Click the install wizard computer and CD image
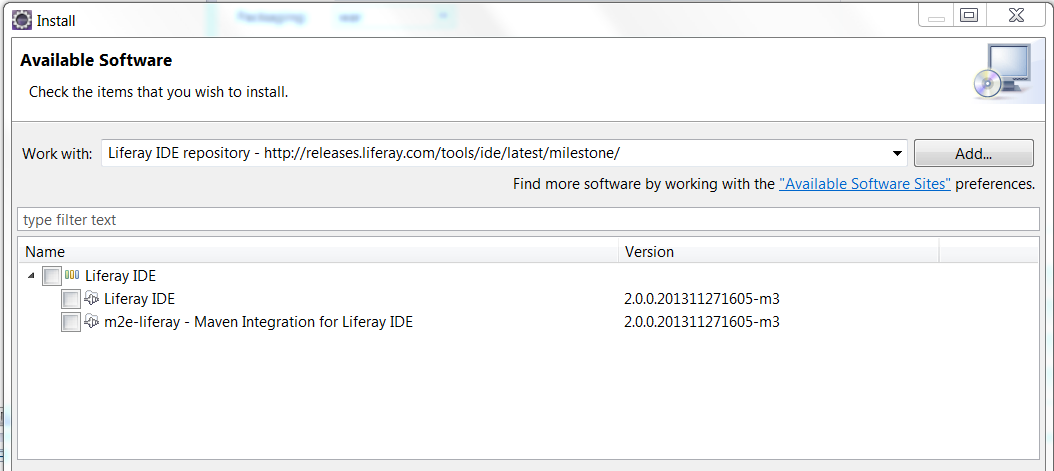This screenshot has width=1054, height=471. tap(1003, 73)
